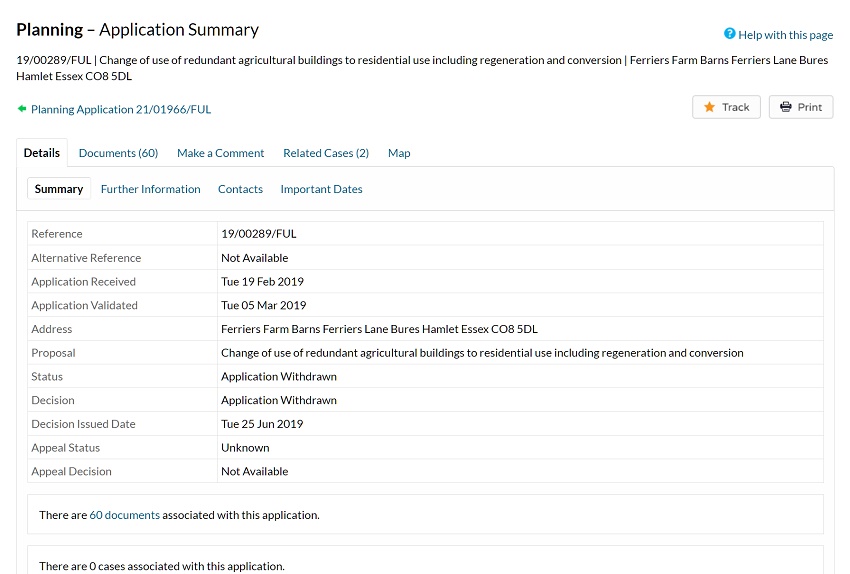Click the printer icon
The width and height of the screenshot is (850, 574).
(785, 107)
